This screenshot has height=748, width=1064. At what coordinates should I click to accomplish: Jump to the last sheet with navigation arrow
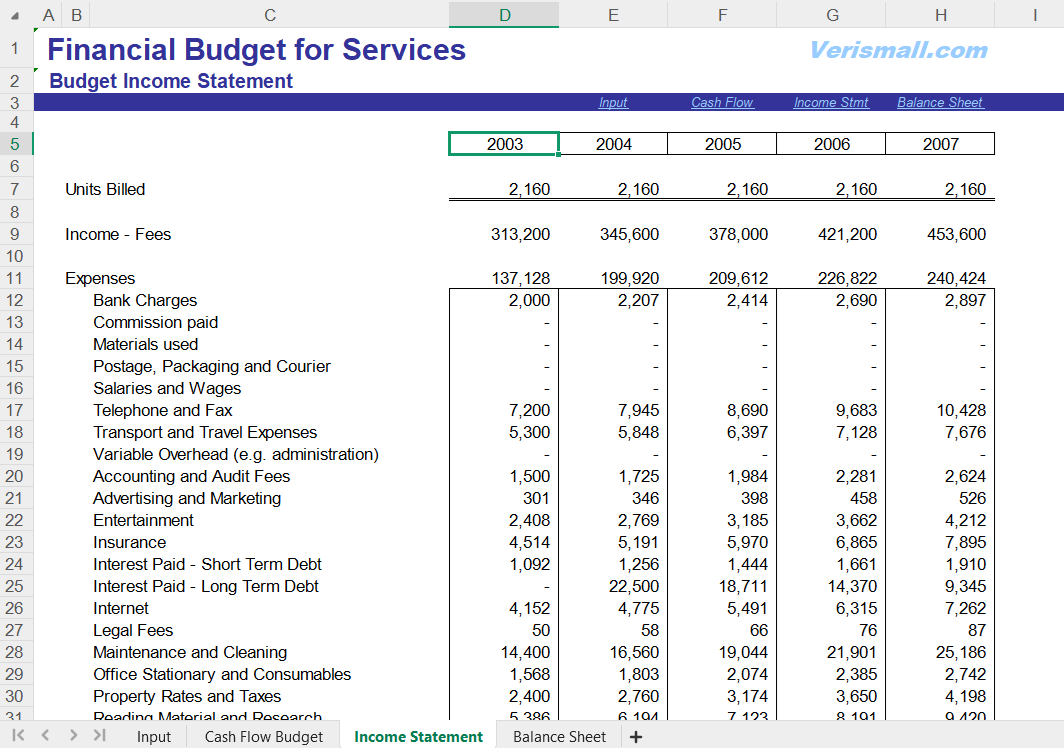(x=99, y=736)
